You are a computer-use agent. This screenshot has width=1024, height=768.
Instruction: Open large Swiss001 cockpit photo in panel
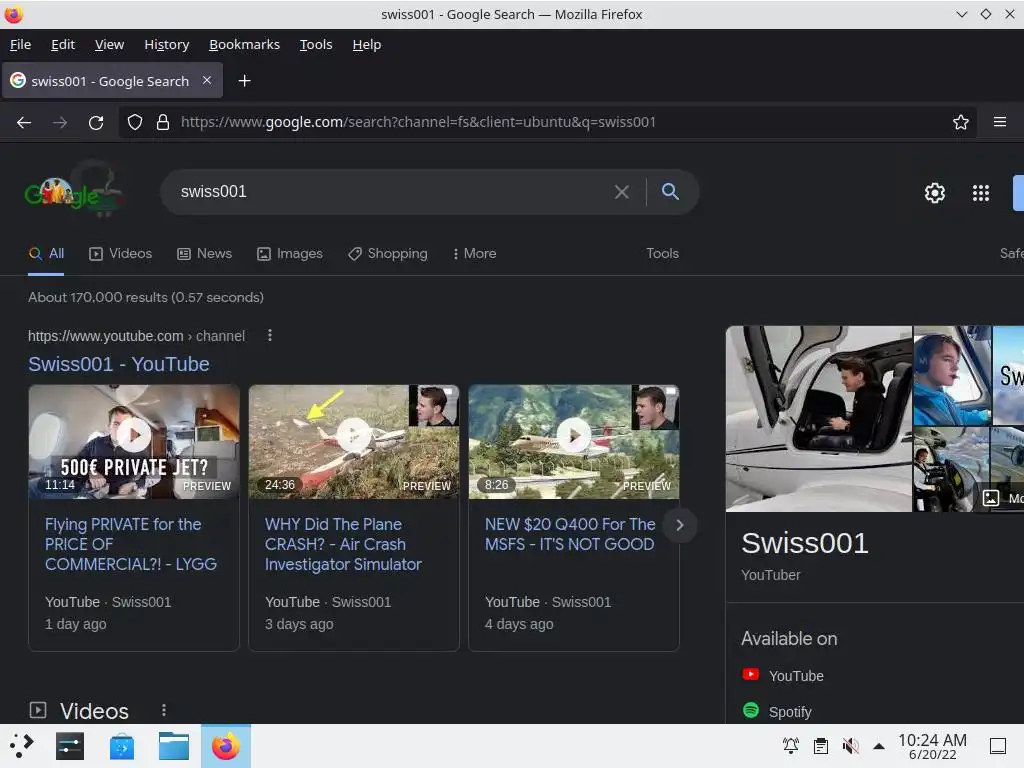pyautogui.click(x=819, y=419)
